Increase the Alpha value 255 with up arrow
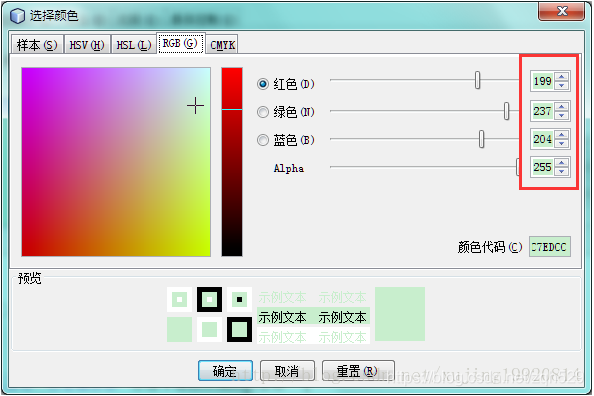 pos(561,163)
